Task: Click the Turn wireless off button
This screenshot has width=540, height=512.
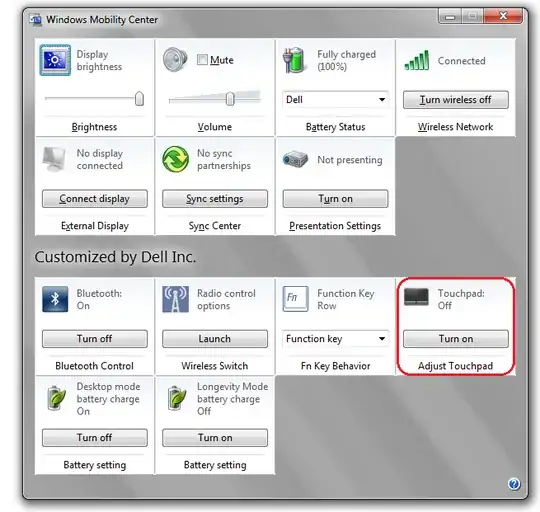Action: pos(456,100)
